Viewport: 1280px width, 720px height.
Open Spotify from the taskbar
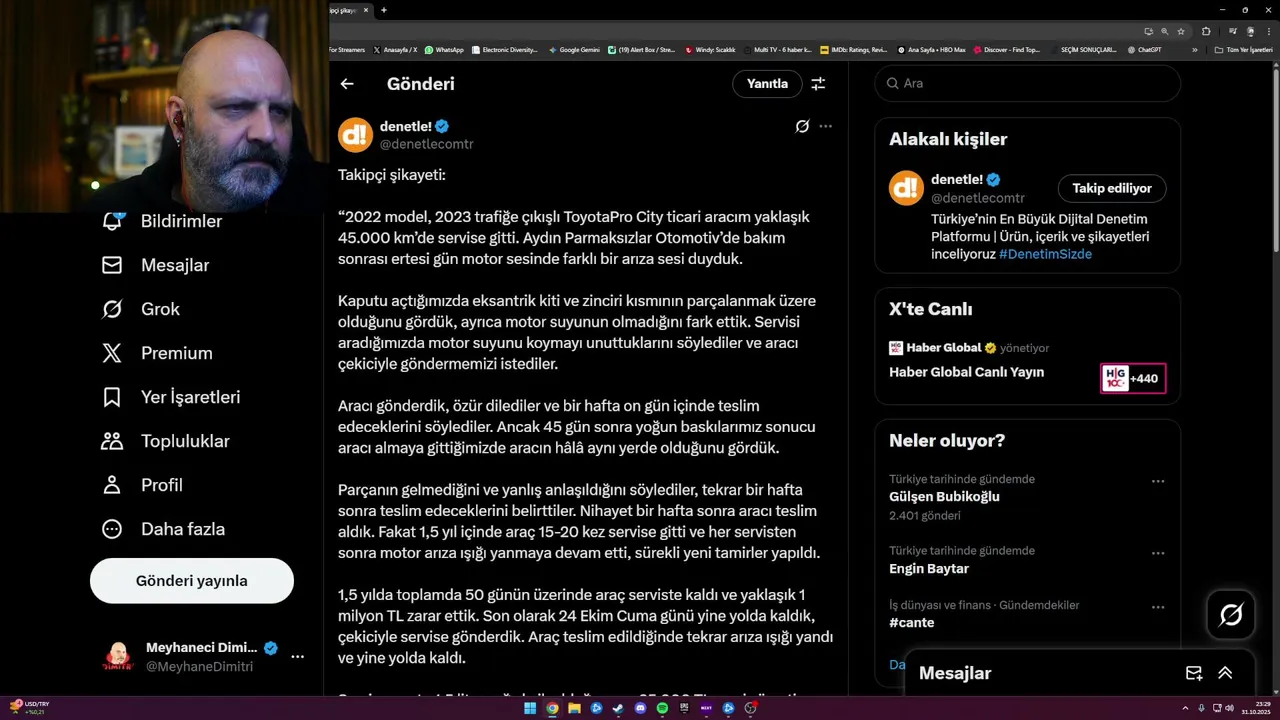(662, 708)
